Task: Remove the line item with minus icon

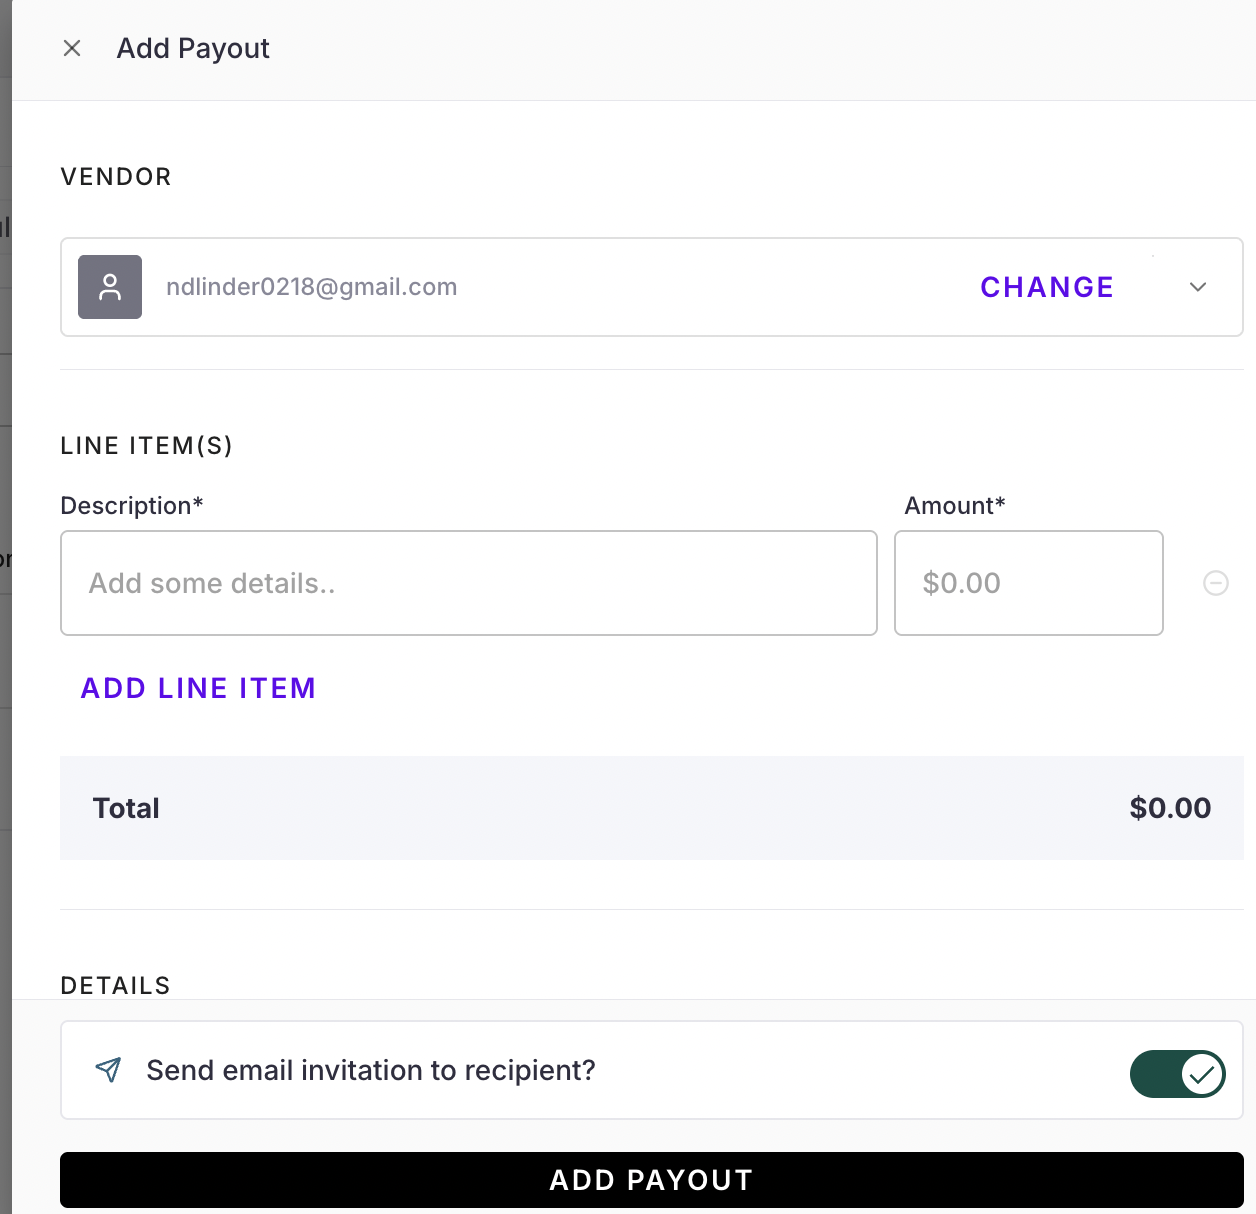Action: point(1215,583)
